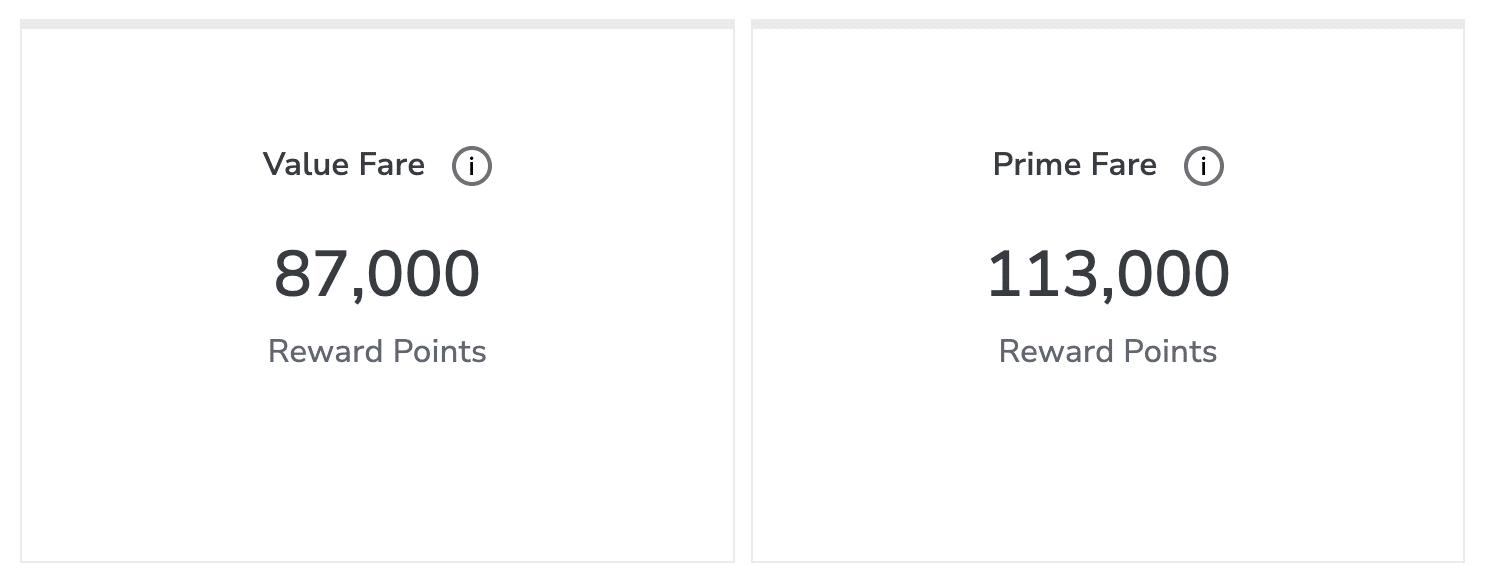Click blank space above the Prime Fare title
Screen dimensions: 1486x580
point(1108,85)
